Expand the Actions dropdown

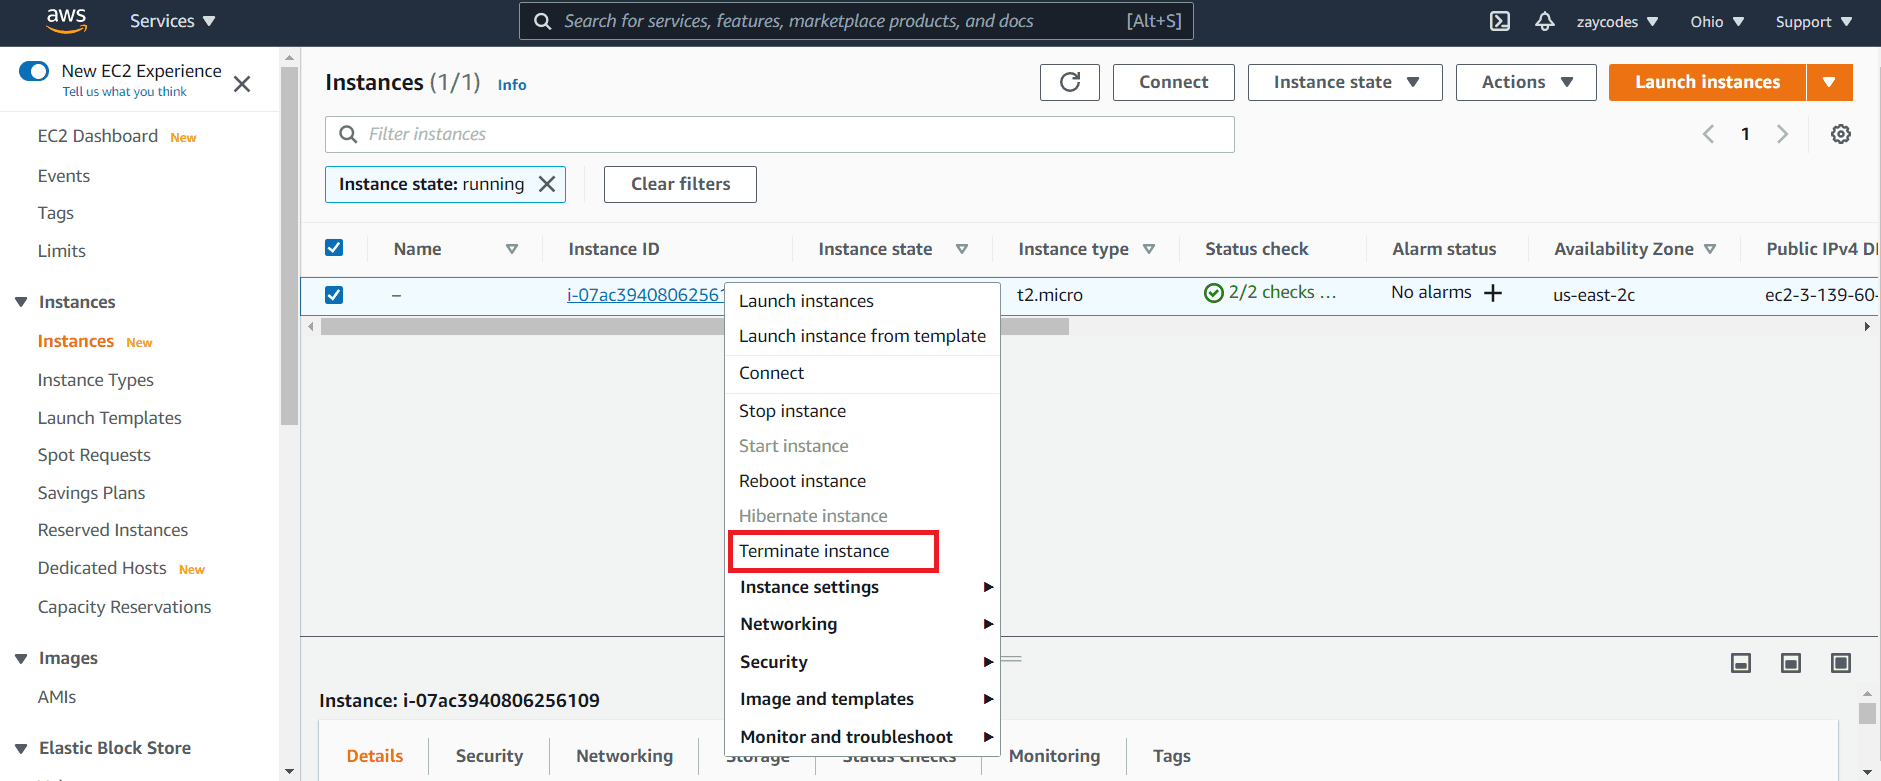pos(1526,82)
